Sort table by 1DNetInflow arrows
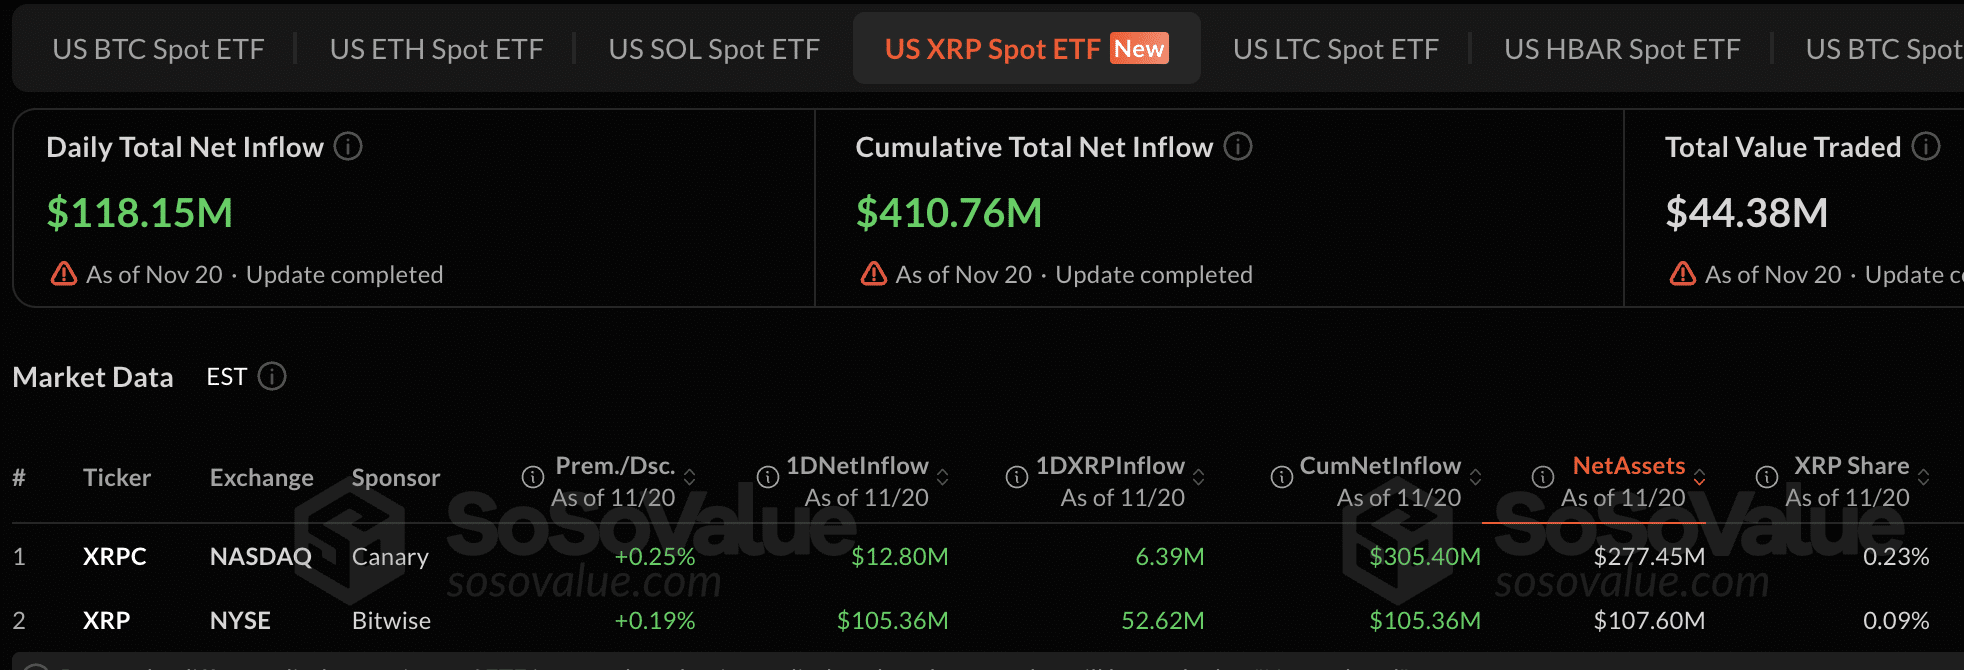Image resolution: width=1964 pixels, height=670 pixels. [x=942, y=478]
